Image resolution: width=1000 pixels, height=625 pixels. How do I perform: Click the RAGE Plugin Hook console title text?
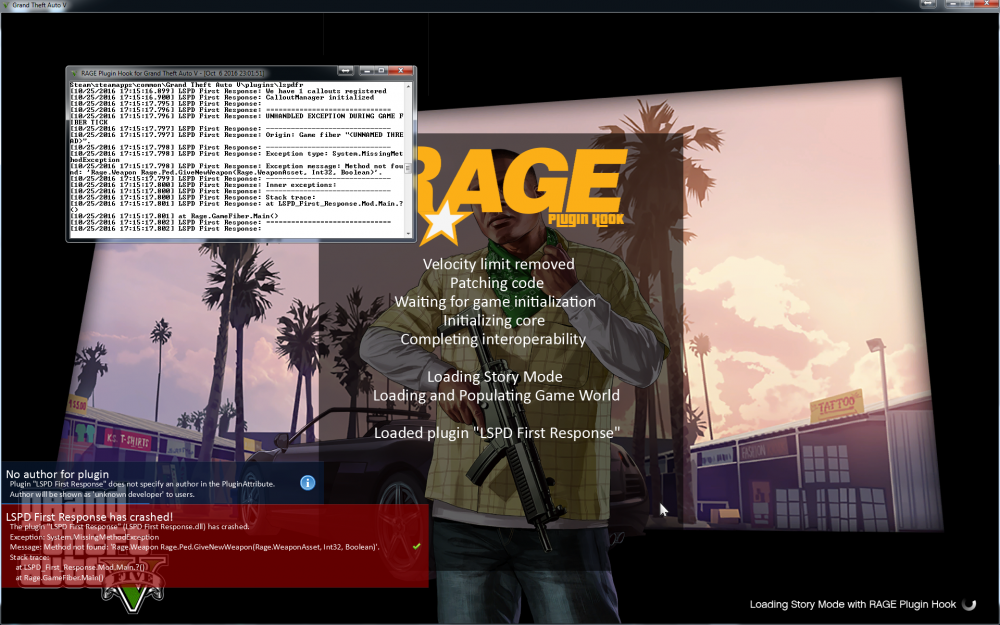172,73
